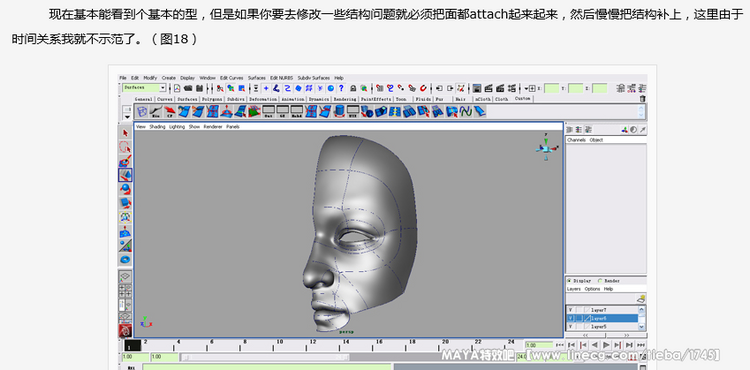750x370 pixels.
Task: Click select by component type icon
Action: click(242, 88)
